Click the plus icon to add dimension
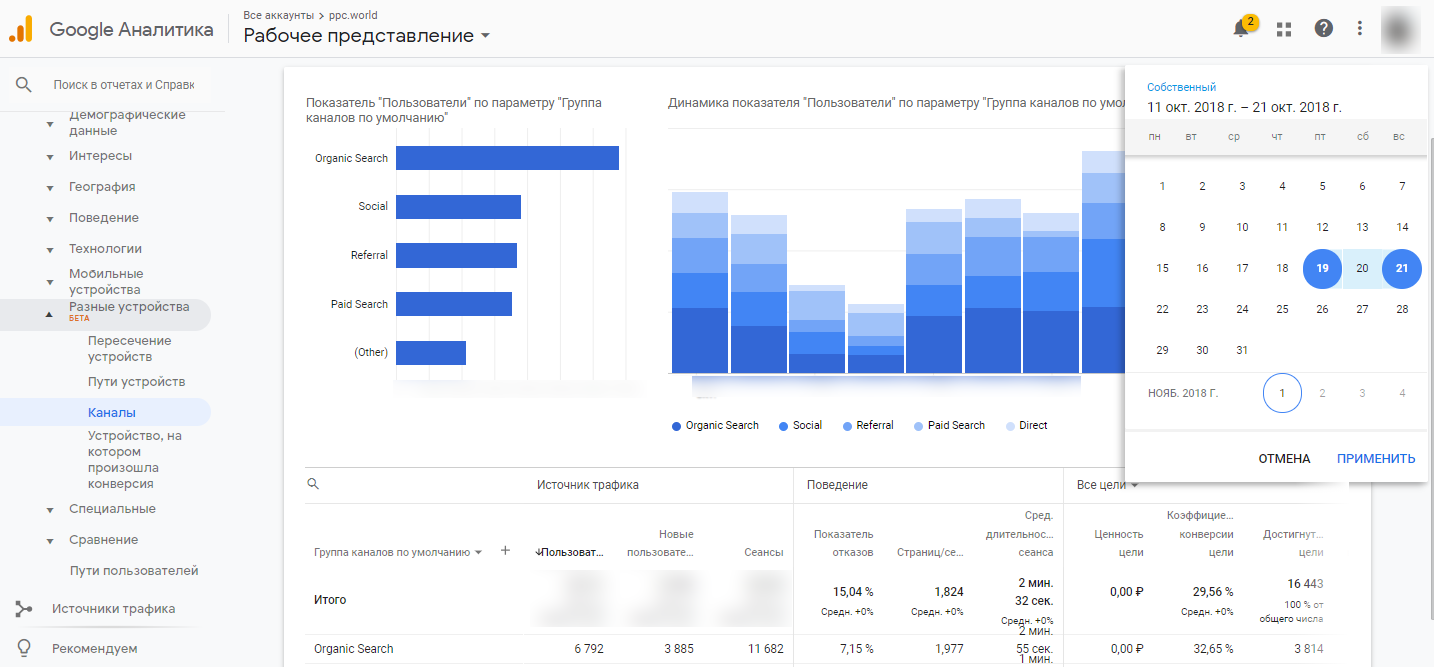Screen dimensions: 1434x667 click(x=505, y=551)
